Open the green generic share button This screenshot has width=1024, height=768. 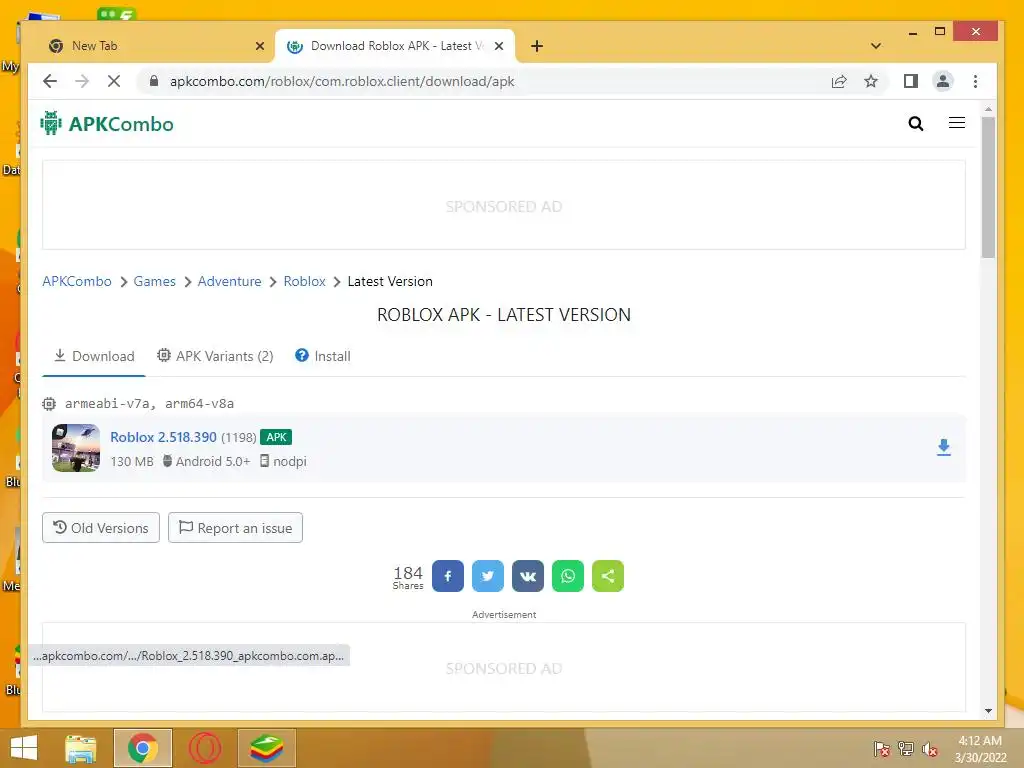tap(608, 576)
